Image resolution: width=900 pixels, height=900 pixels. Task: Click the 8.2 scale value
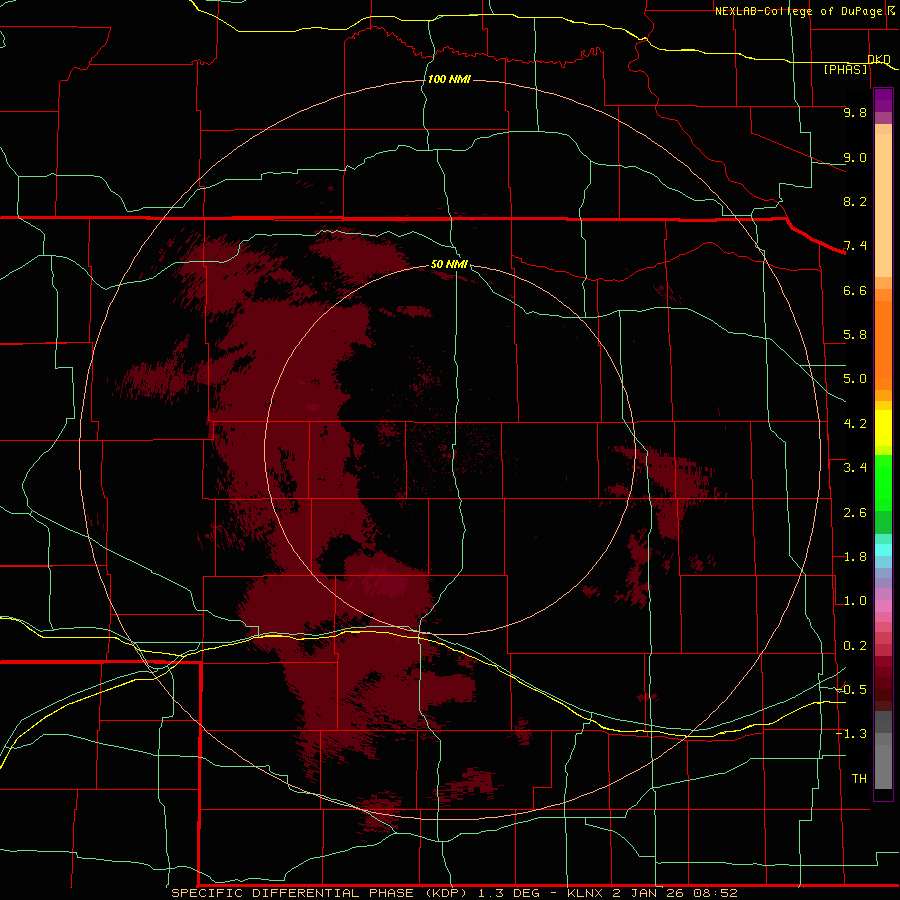click(x=855, y=201)
